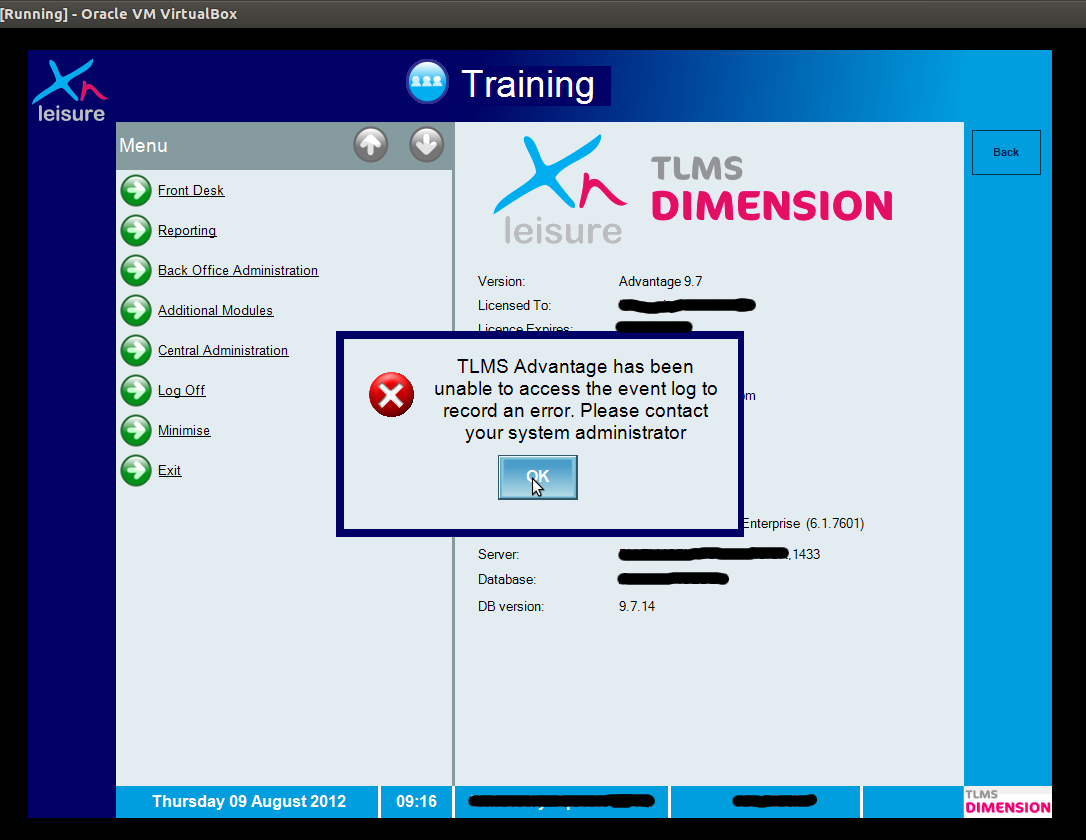Click the menu scroll down arrow button
The image size is (1086, 840).
[x=427, y=145]
